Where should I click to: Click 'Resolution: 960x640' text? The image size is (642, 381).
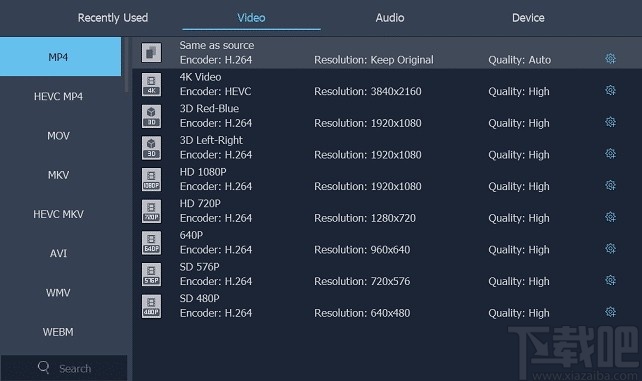click(x=362, y=250)
